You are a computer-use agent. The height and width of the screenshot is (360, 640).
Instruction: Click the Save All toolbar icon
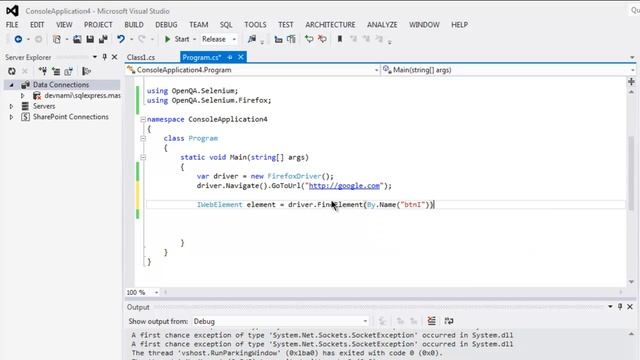pos(103,39)
